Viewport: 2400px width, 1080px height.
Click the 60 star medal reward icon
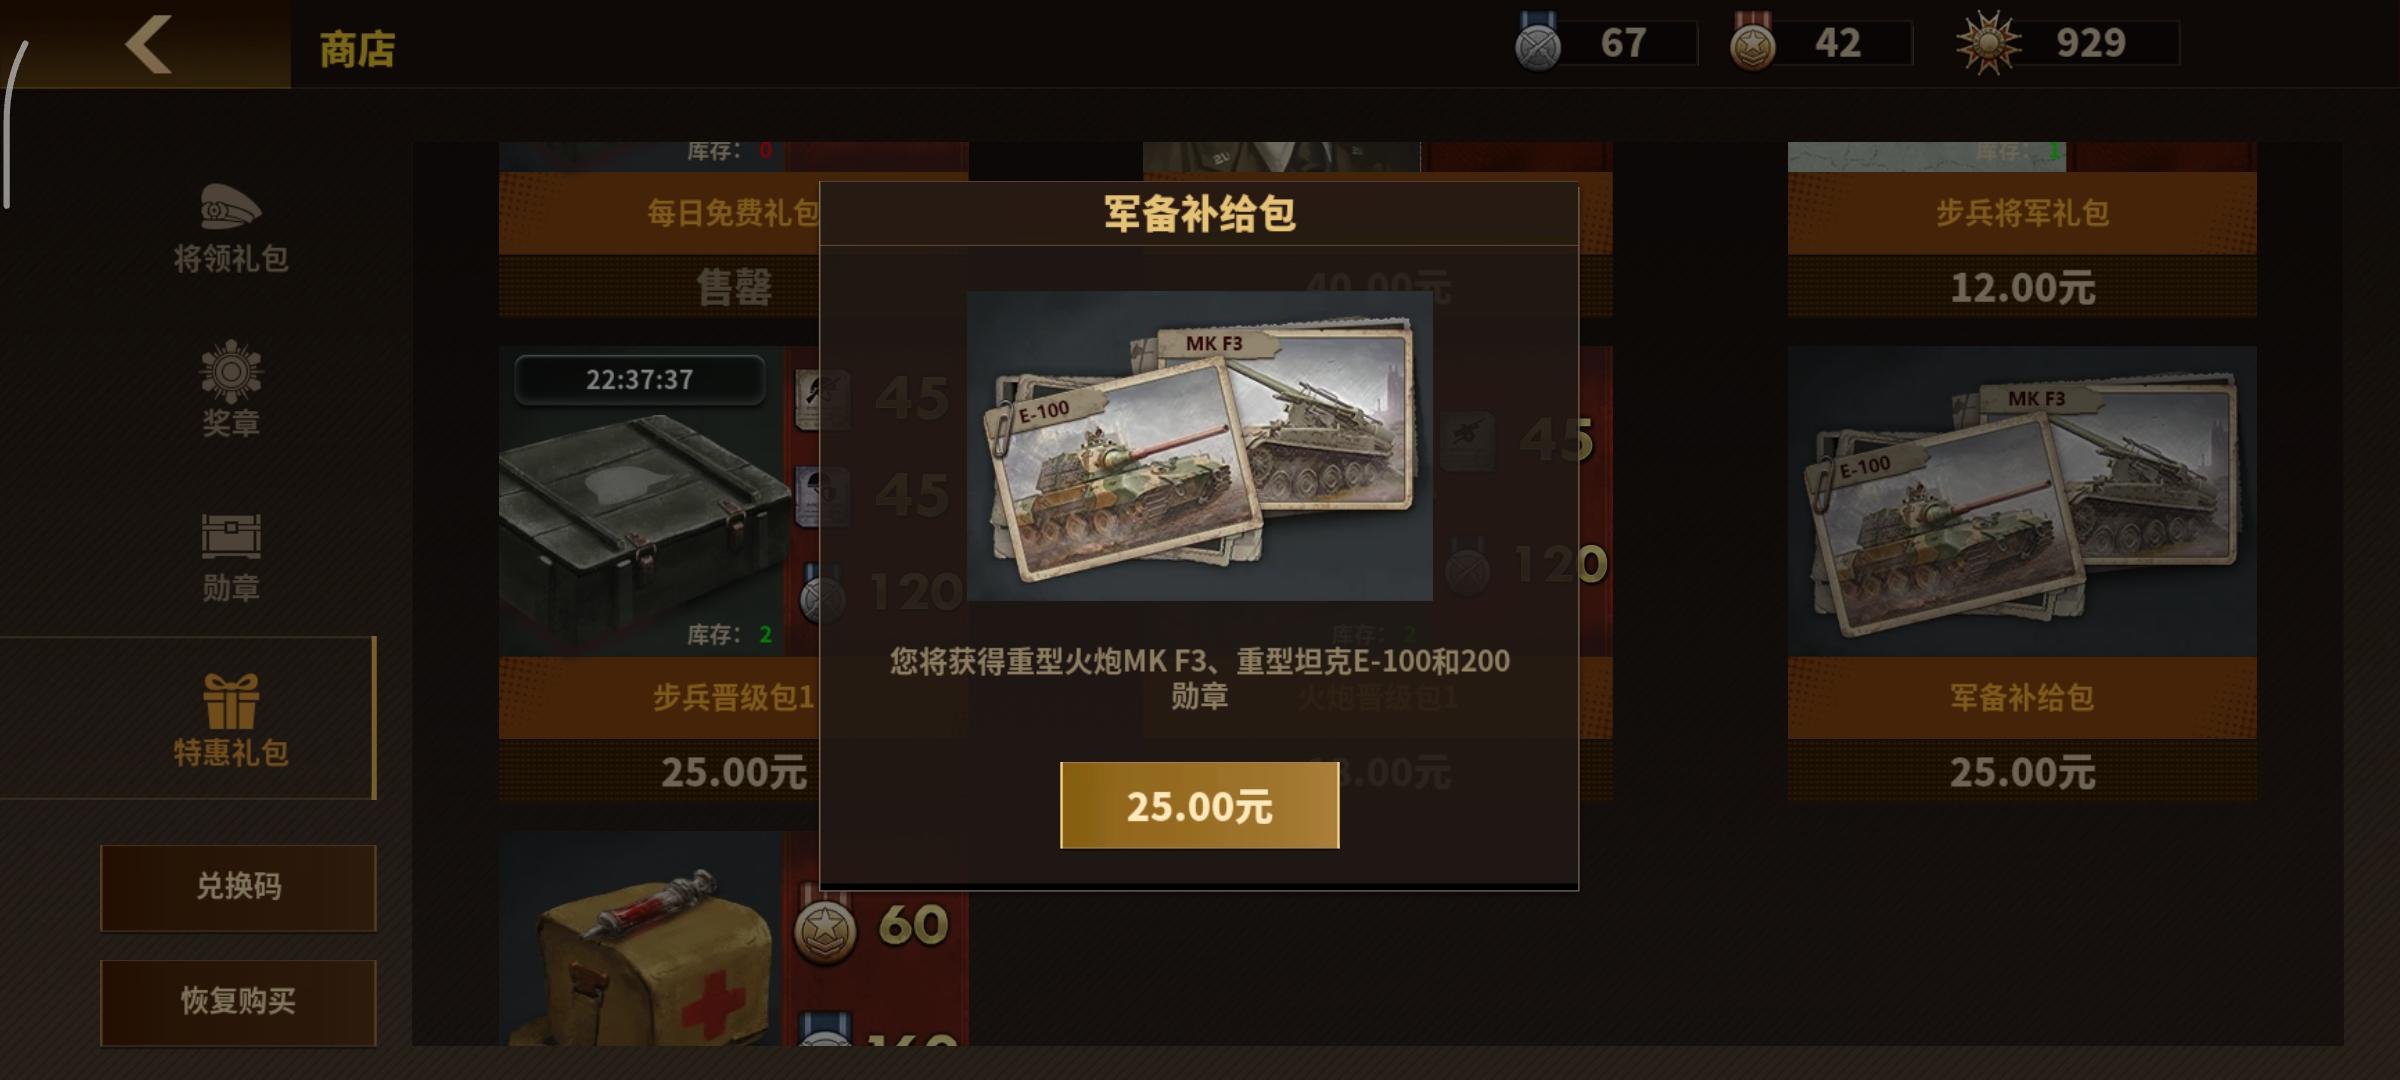tap(825, 930)
